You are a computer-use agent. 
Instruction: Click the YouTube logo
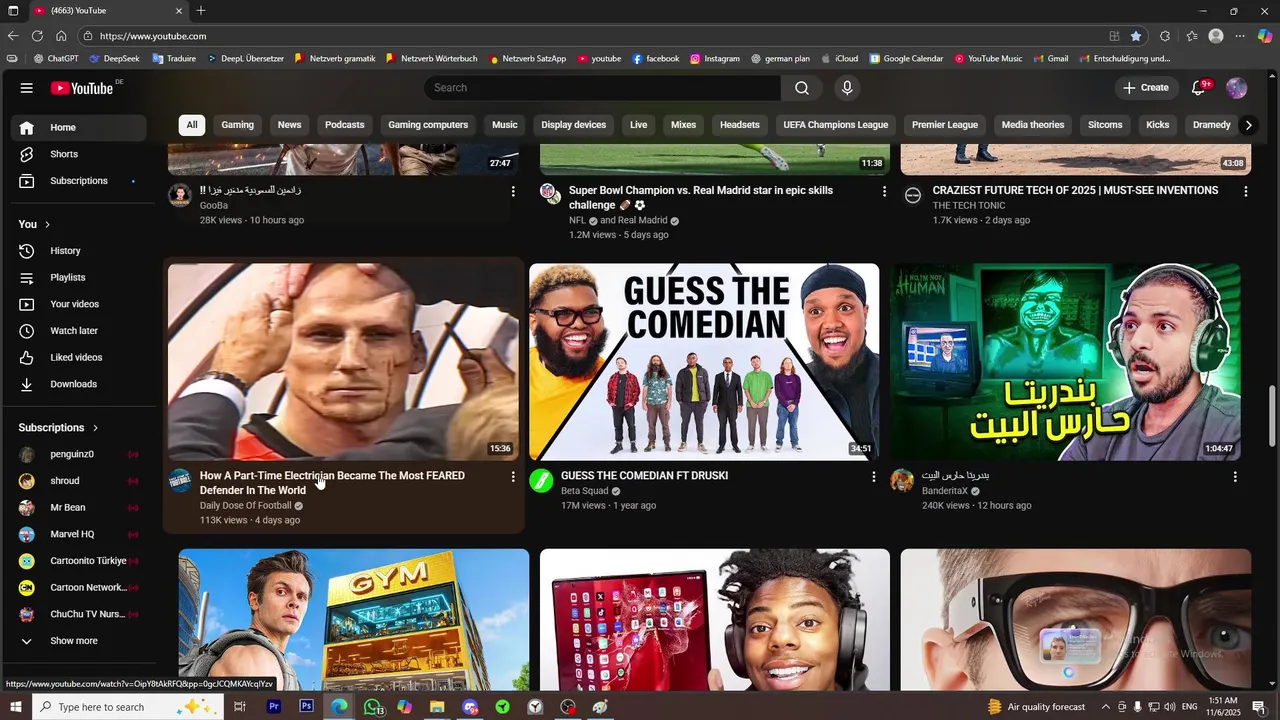82,88
